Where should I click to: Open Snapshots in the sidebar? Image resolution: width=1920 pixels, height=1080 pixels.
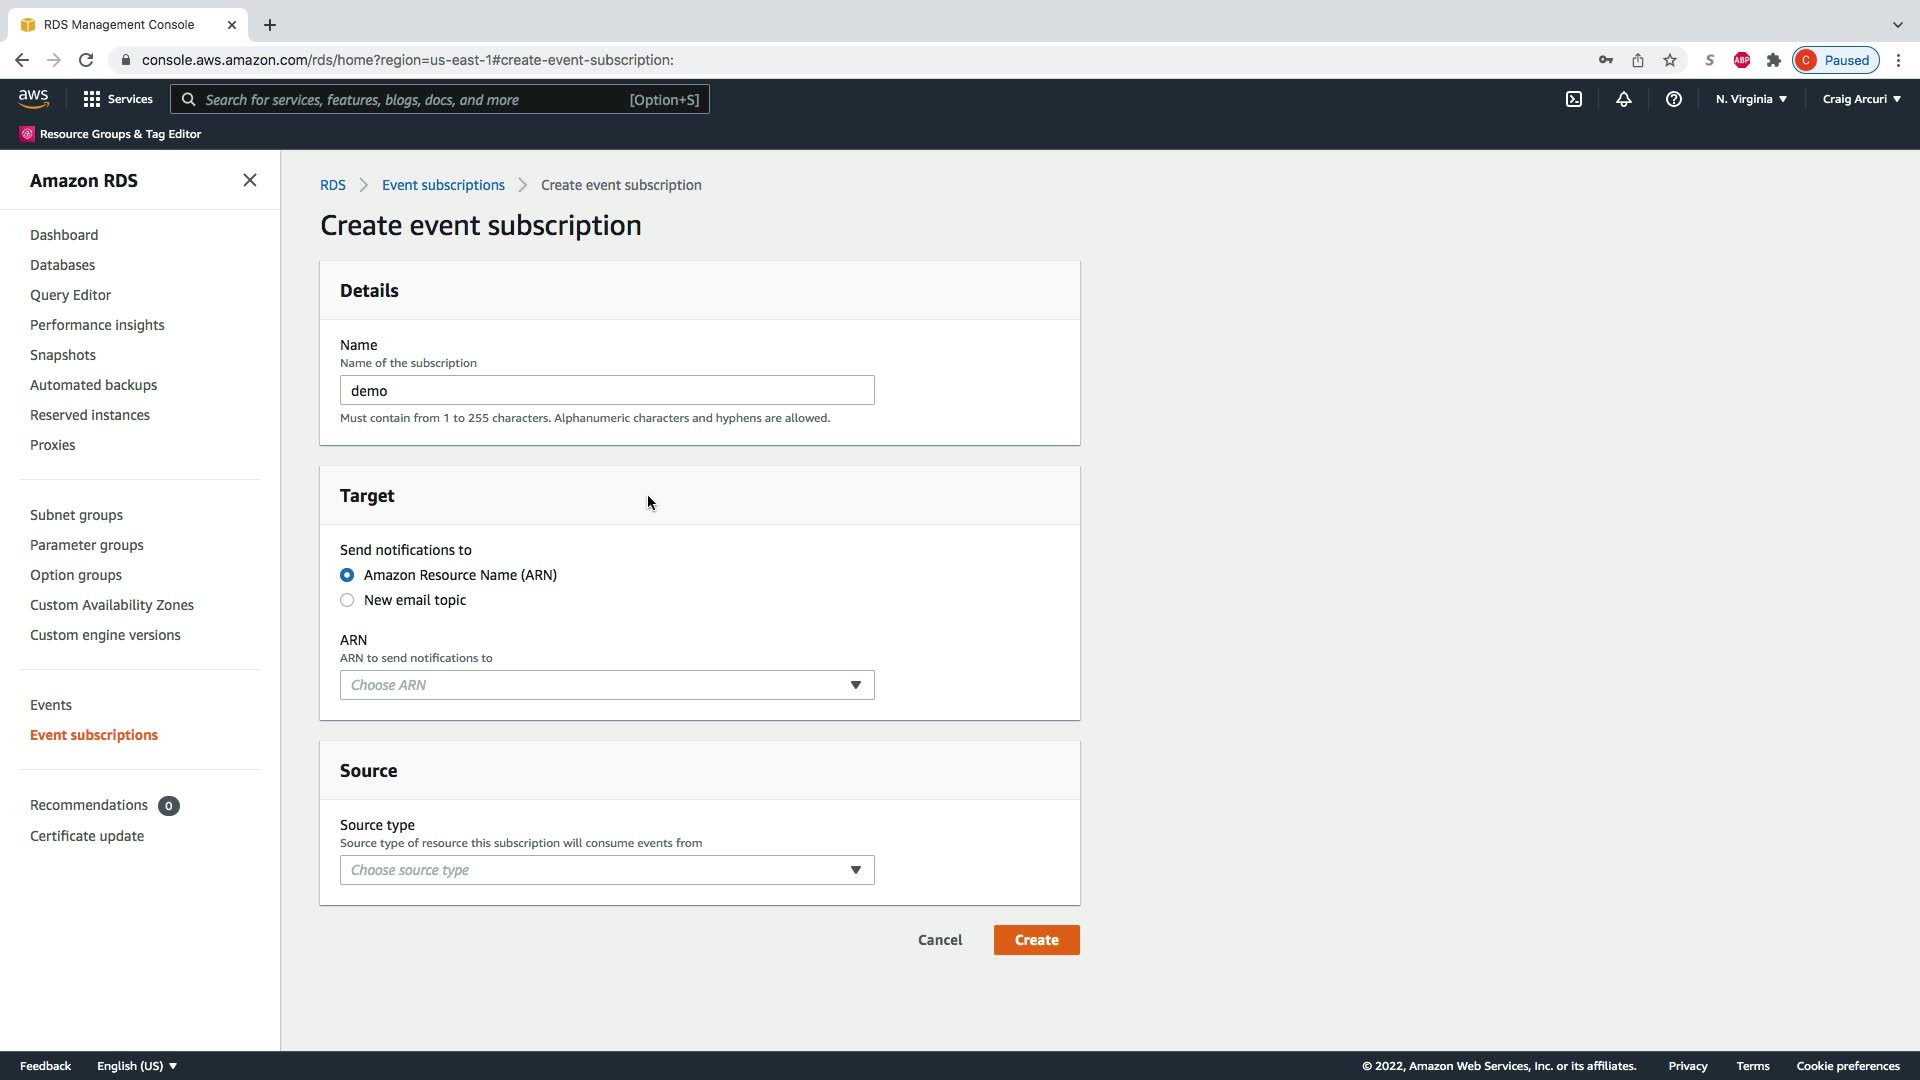[x=63, y=355]
